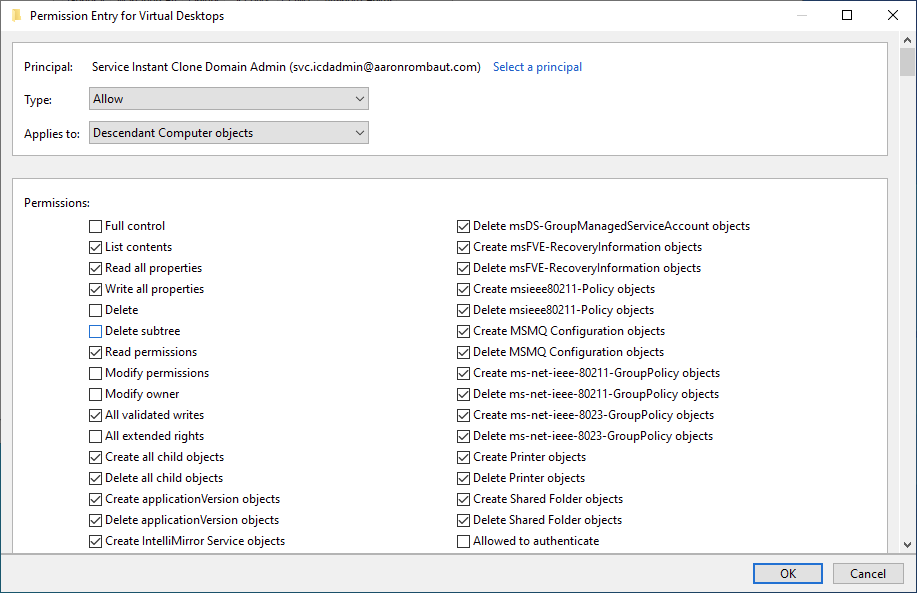Uncheck Create MSMQ Configuration objects
Viewport: 917px width, 593px height.
[464, 331]
